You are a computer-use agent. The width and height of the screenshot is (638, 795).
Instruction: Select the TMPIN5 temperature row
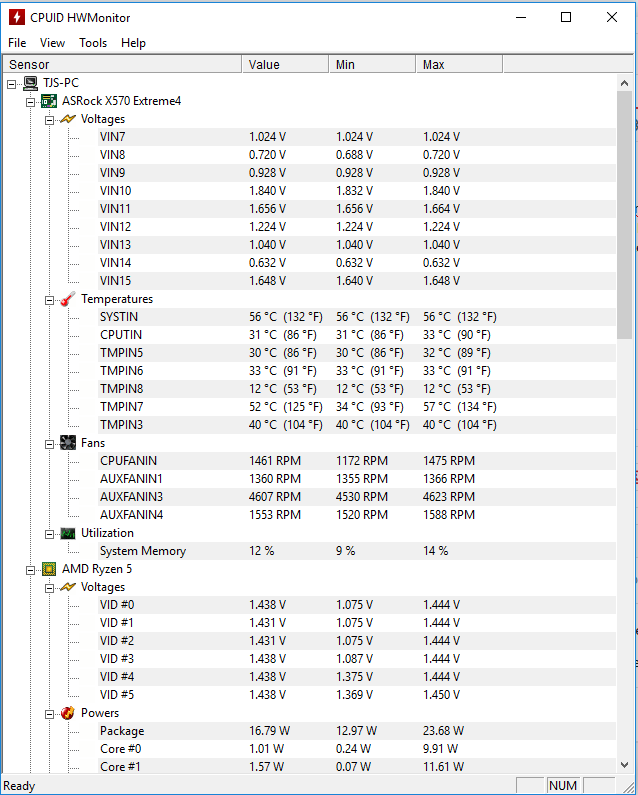[x=357, y=353]
